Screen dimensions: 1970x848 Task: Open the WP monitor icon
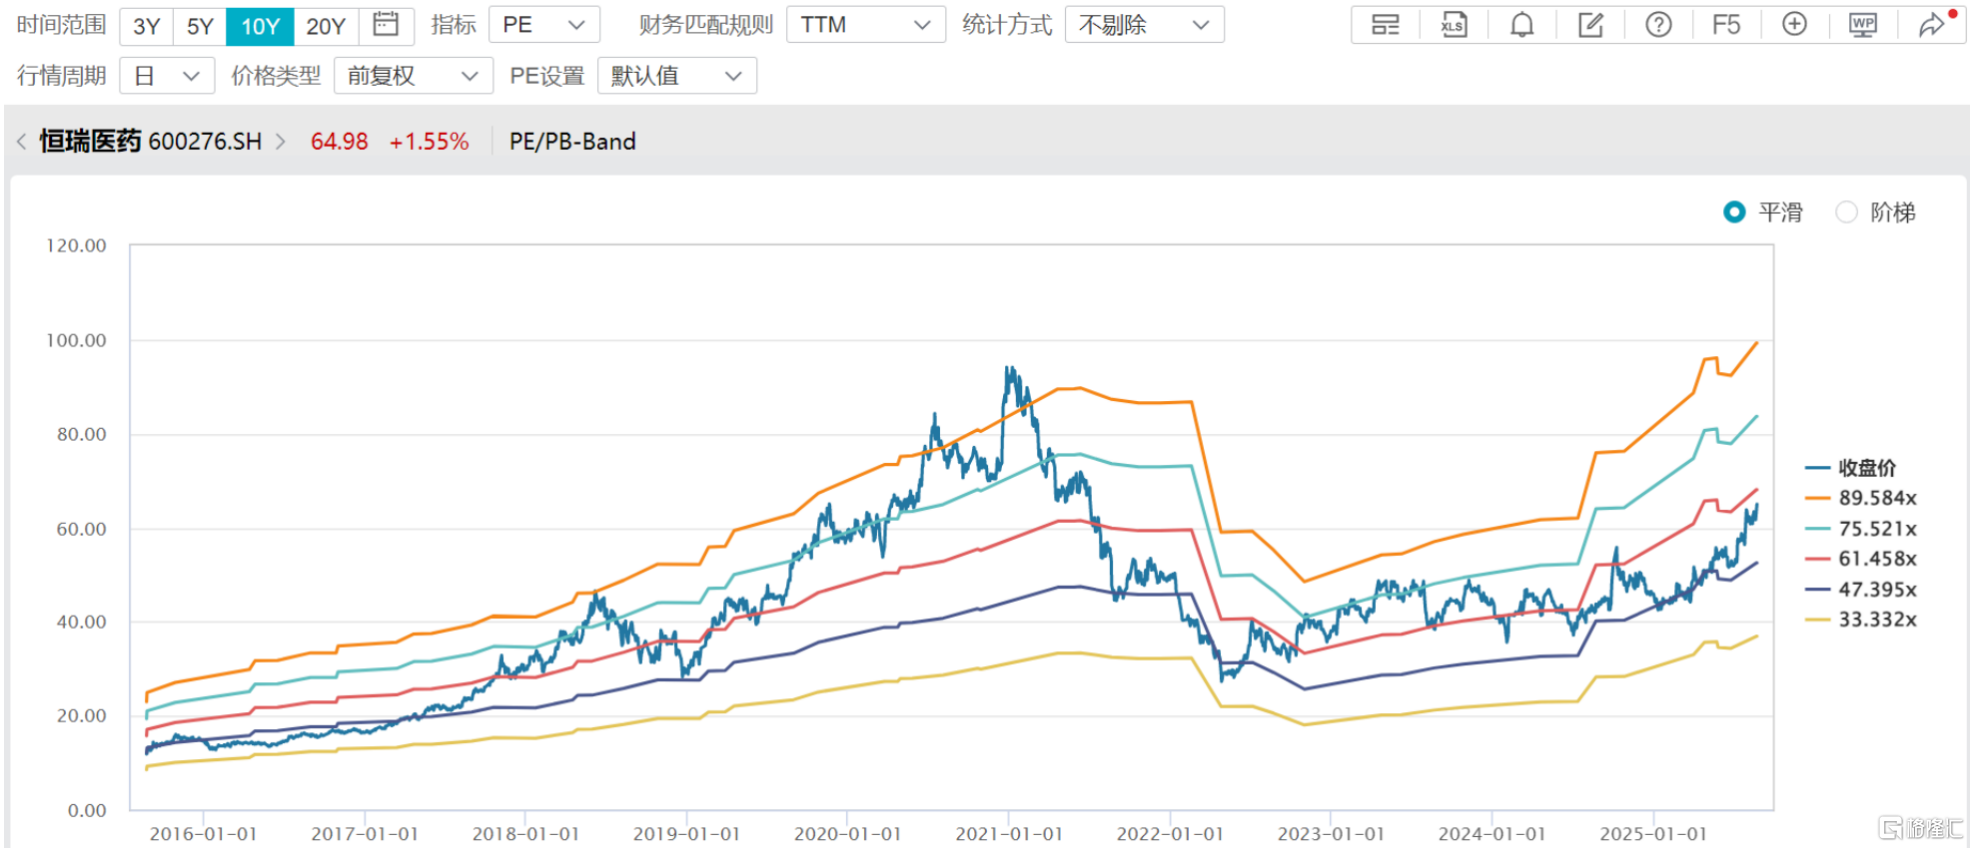pyautogui.click(x=1863, y=25)
